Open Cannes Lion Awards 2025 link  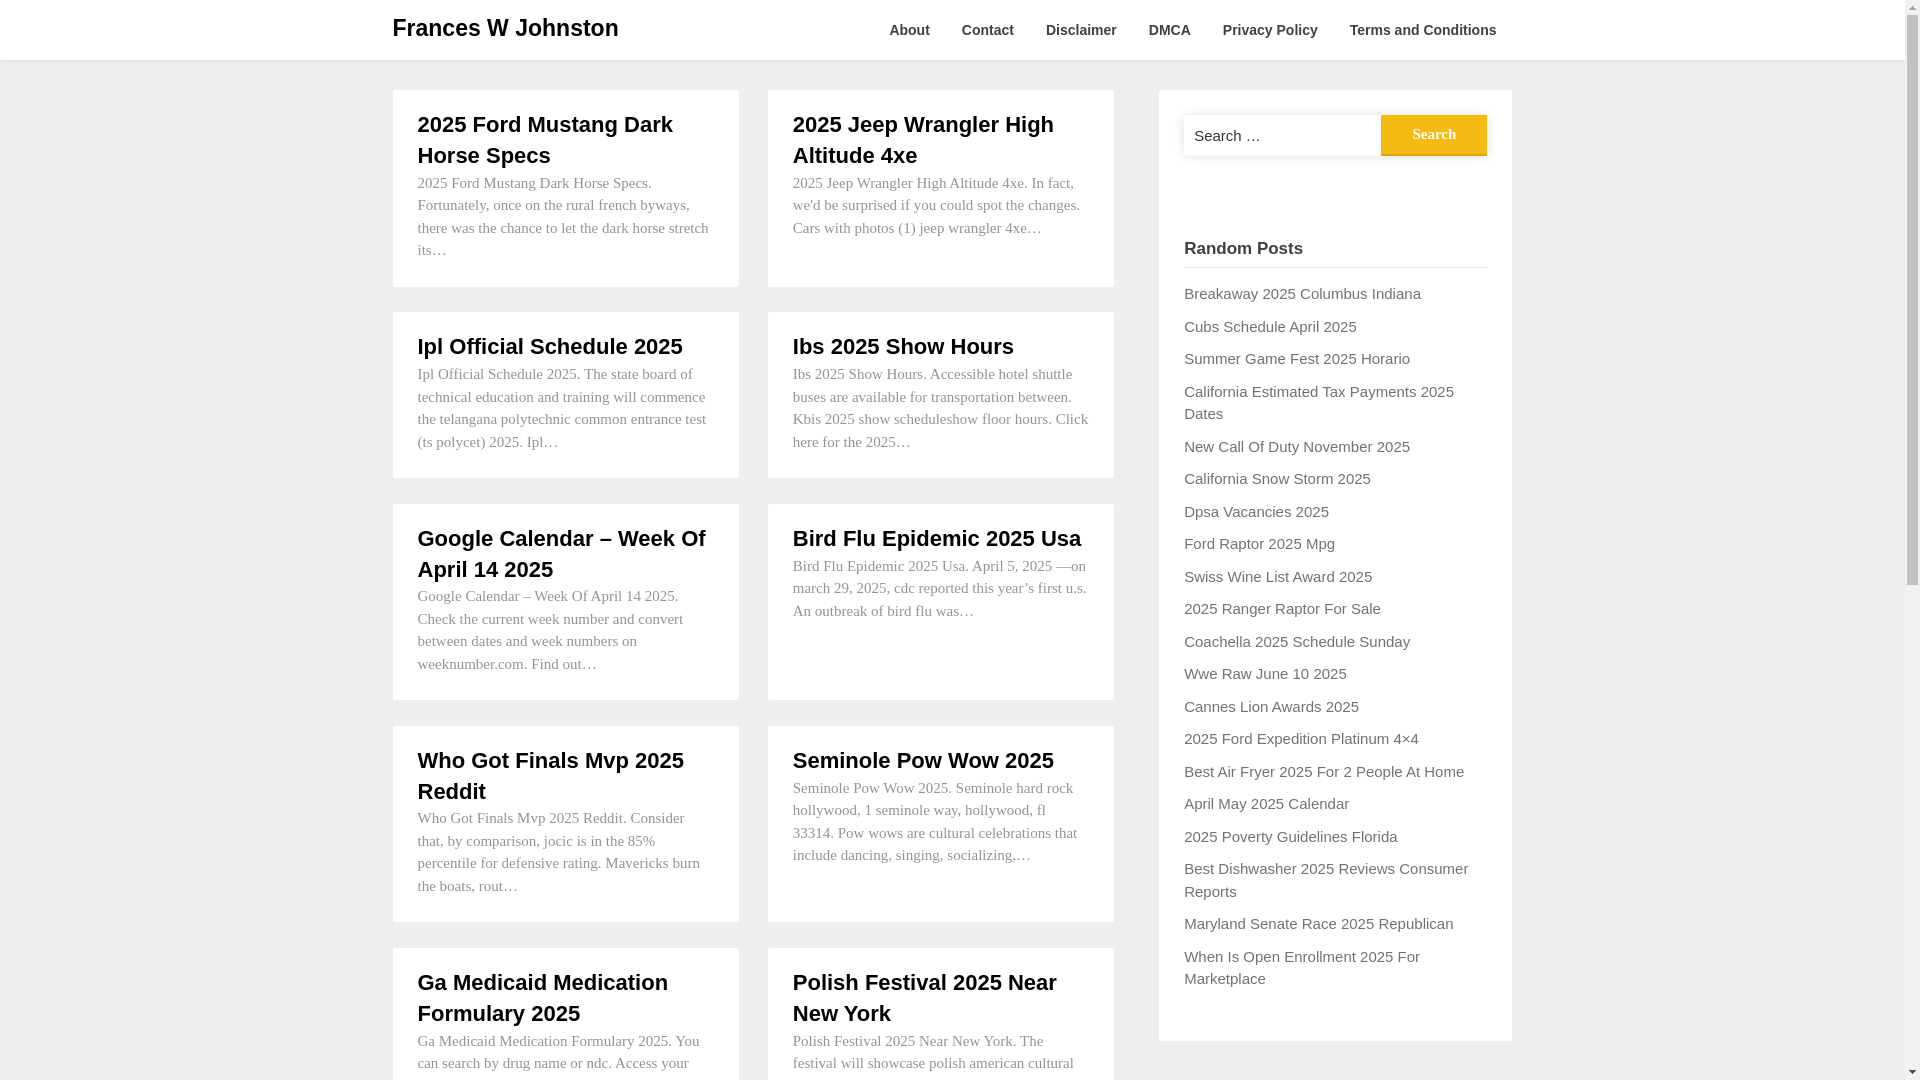pos(1271,707)
